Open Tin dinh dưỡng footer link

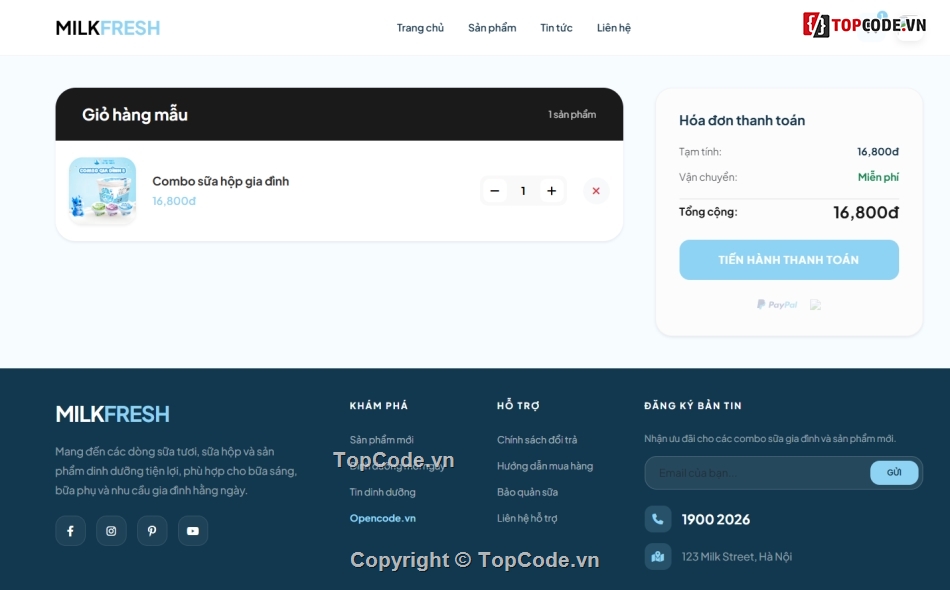382,492
